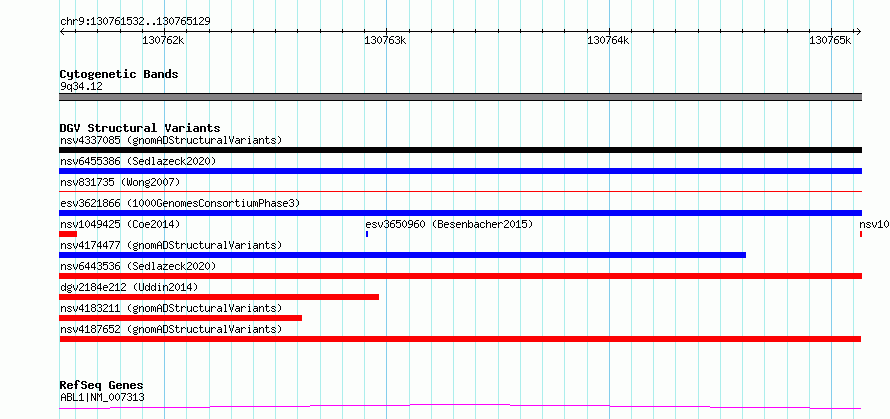
Task: Click the 130762k ruler tick label
Action: click(163, 40)
